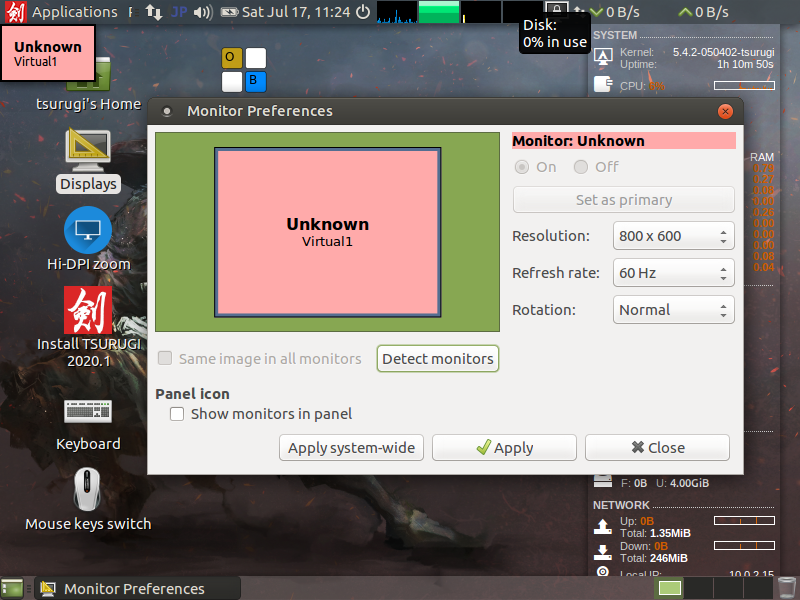The width and height of the screenshot is (800, 600).
Task: Open the Applications menu
Action: pos(74,12)
